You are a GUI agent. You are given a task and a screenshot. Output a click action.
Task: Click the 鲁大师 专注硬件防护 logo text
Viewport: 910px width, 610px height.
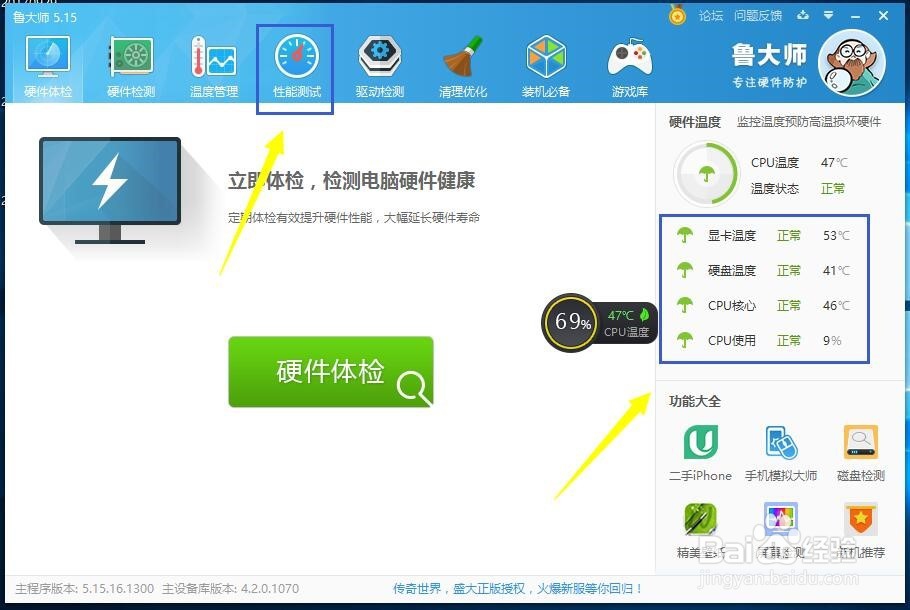click(x=769, y=65)
